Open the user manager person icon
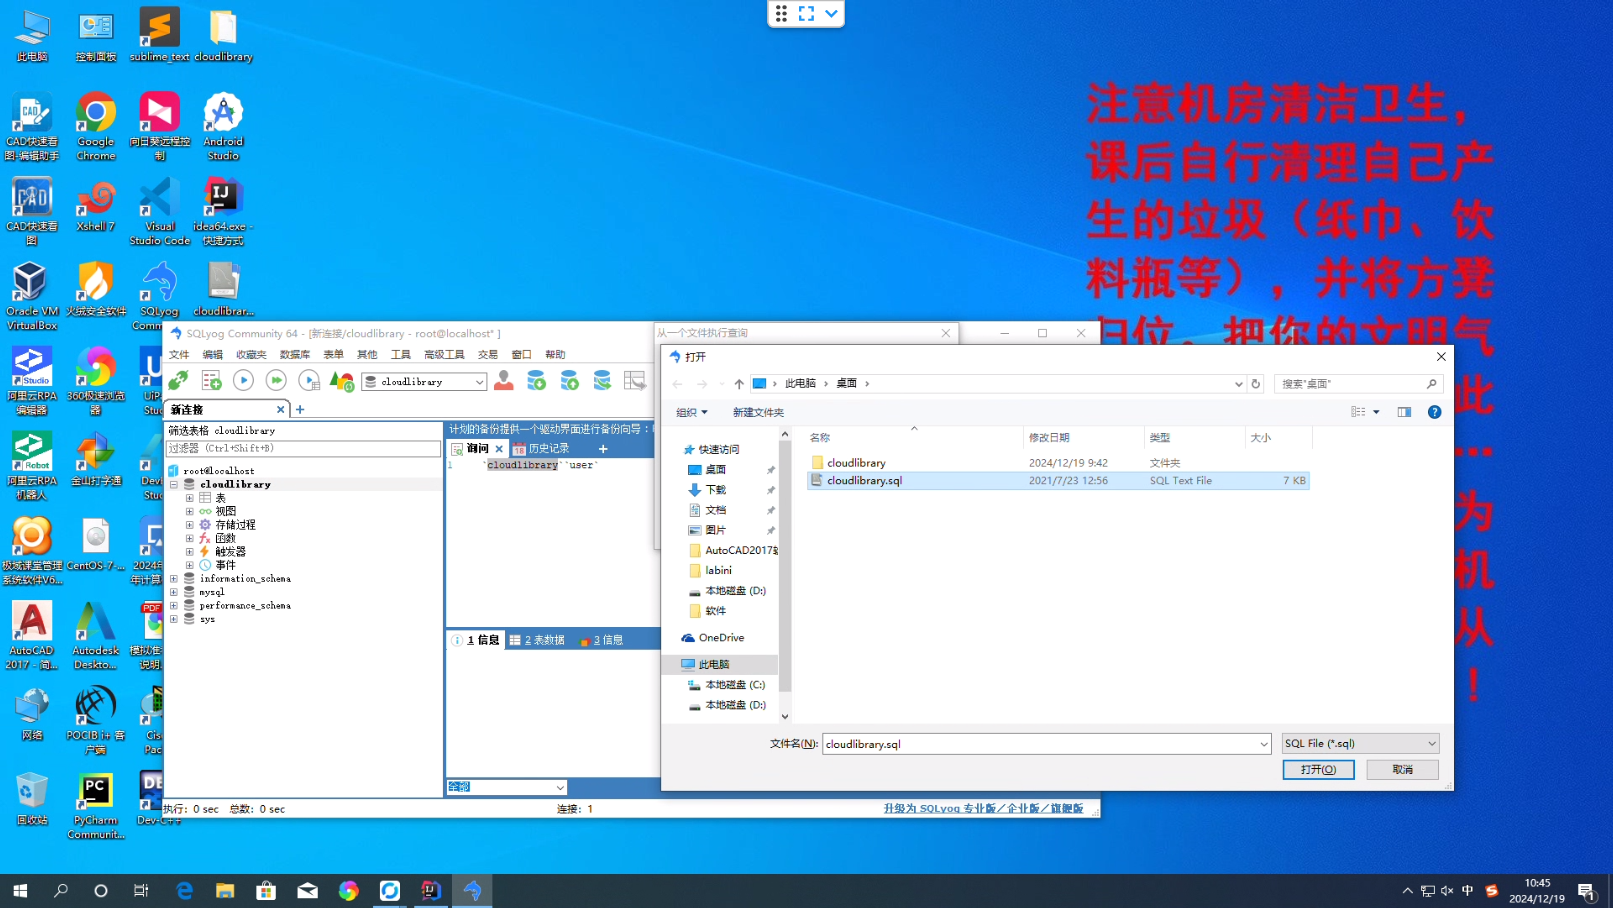The height and width of the screenshot is (908, 1613). (504, 381)
